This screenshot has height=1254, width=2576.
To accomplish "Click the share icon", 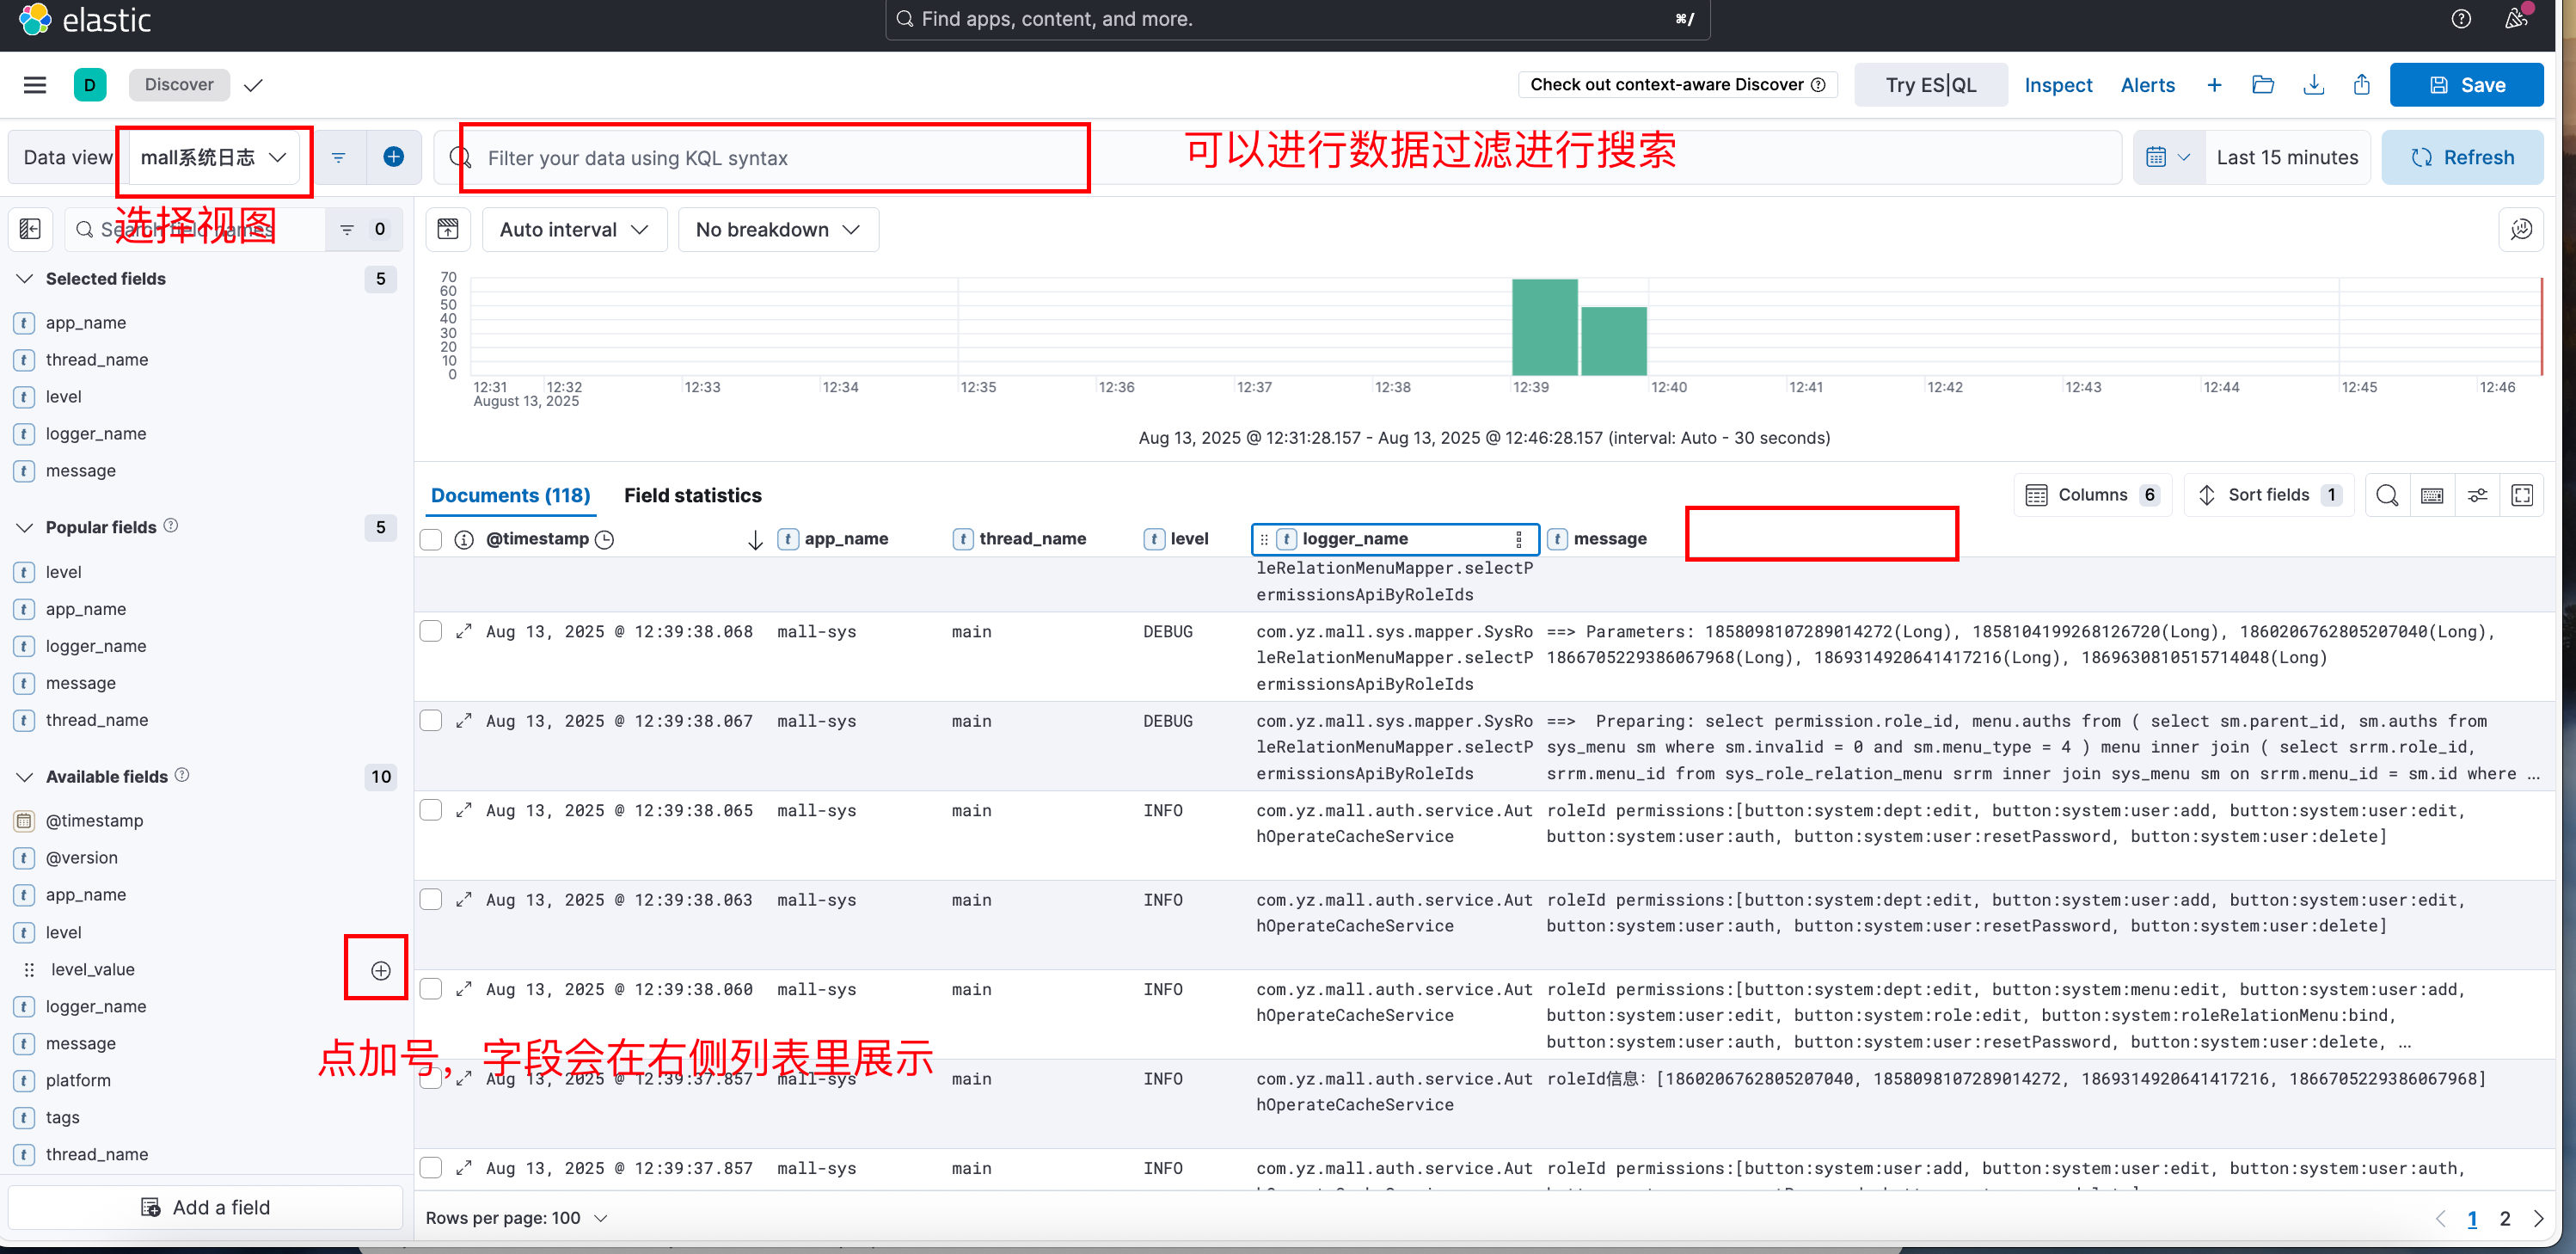I will 2362,85.
